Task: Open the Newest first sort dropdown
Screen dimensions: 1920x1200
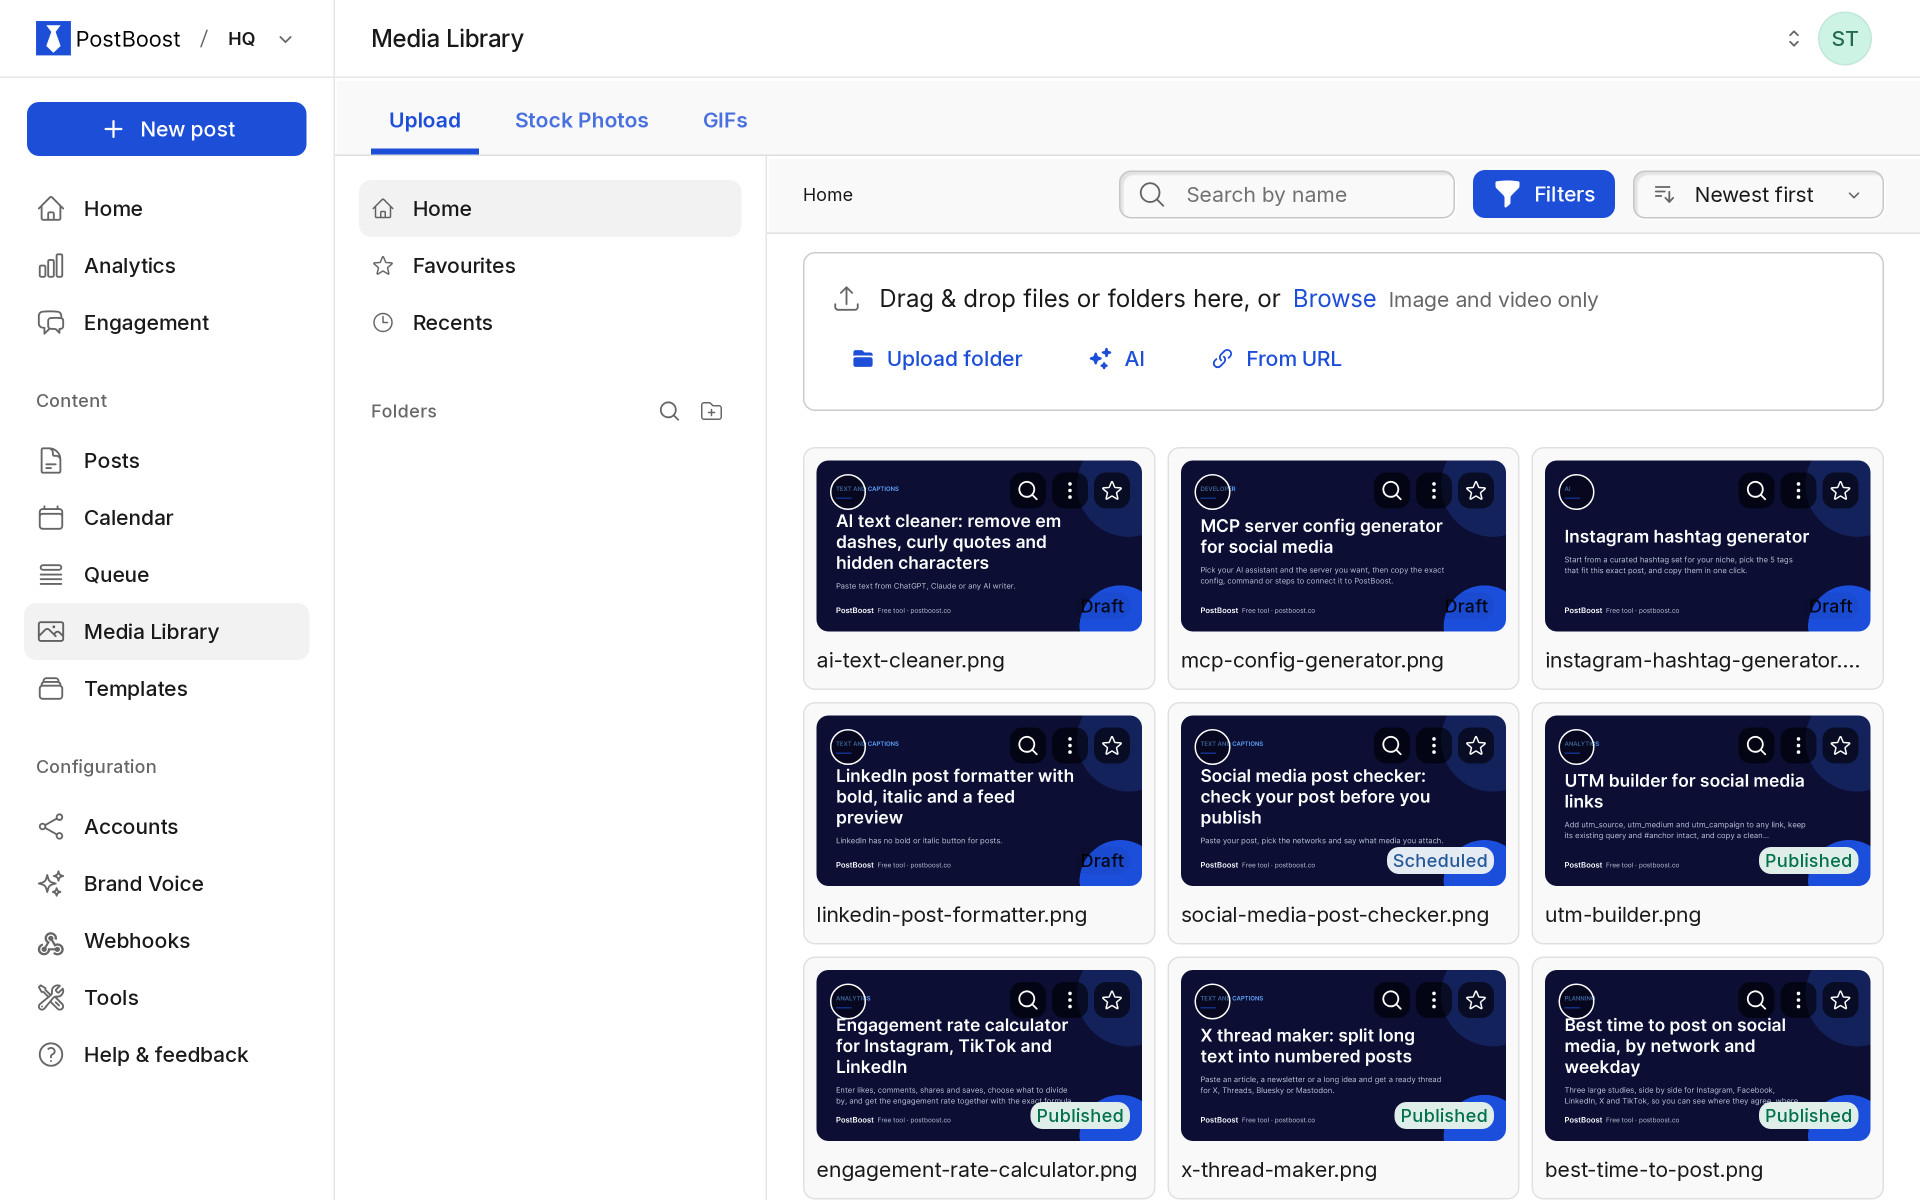Action: [x=1757, y=194]
